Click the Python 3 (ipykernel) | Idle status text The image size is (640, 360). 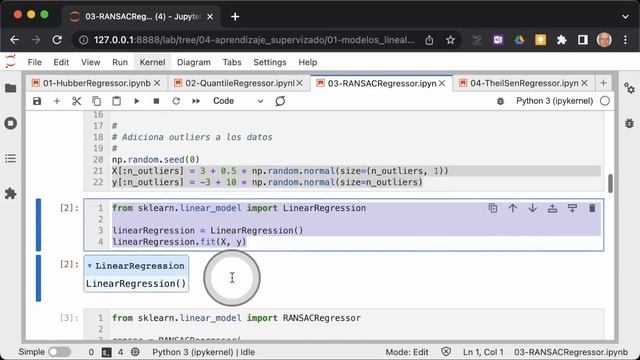point(203,352)
